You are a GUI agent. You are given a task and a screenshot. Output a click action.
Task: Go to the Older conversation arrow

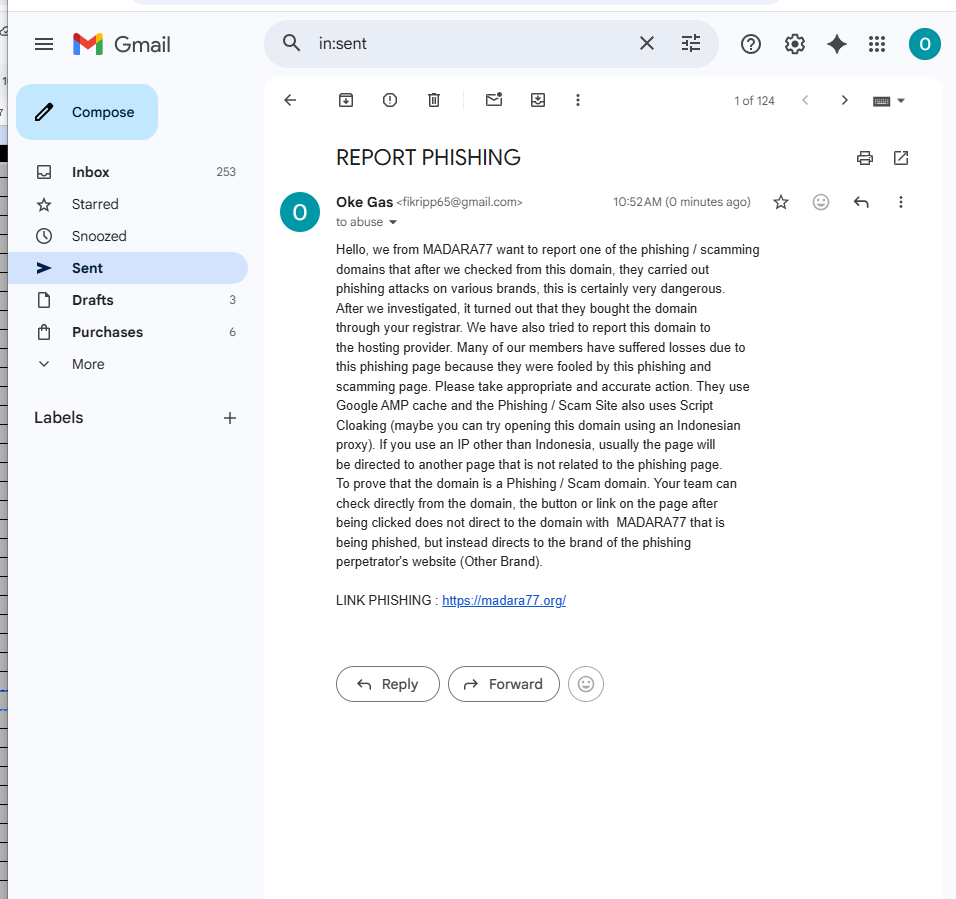coord(844,100)
